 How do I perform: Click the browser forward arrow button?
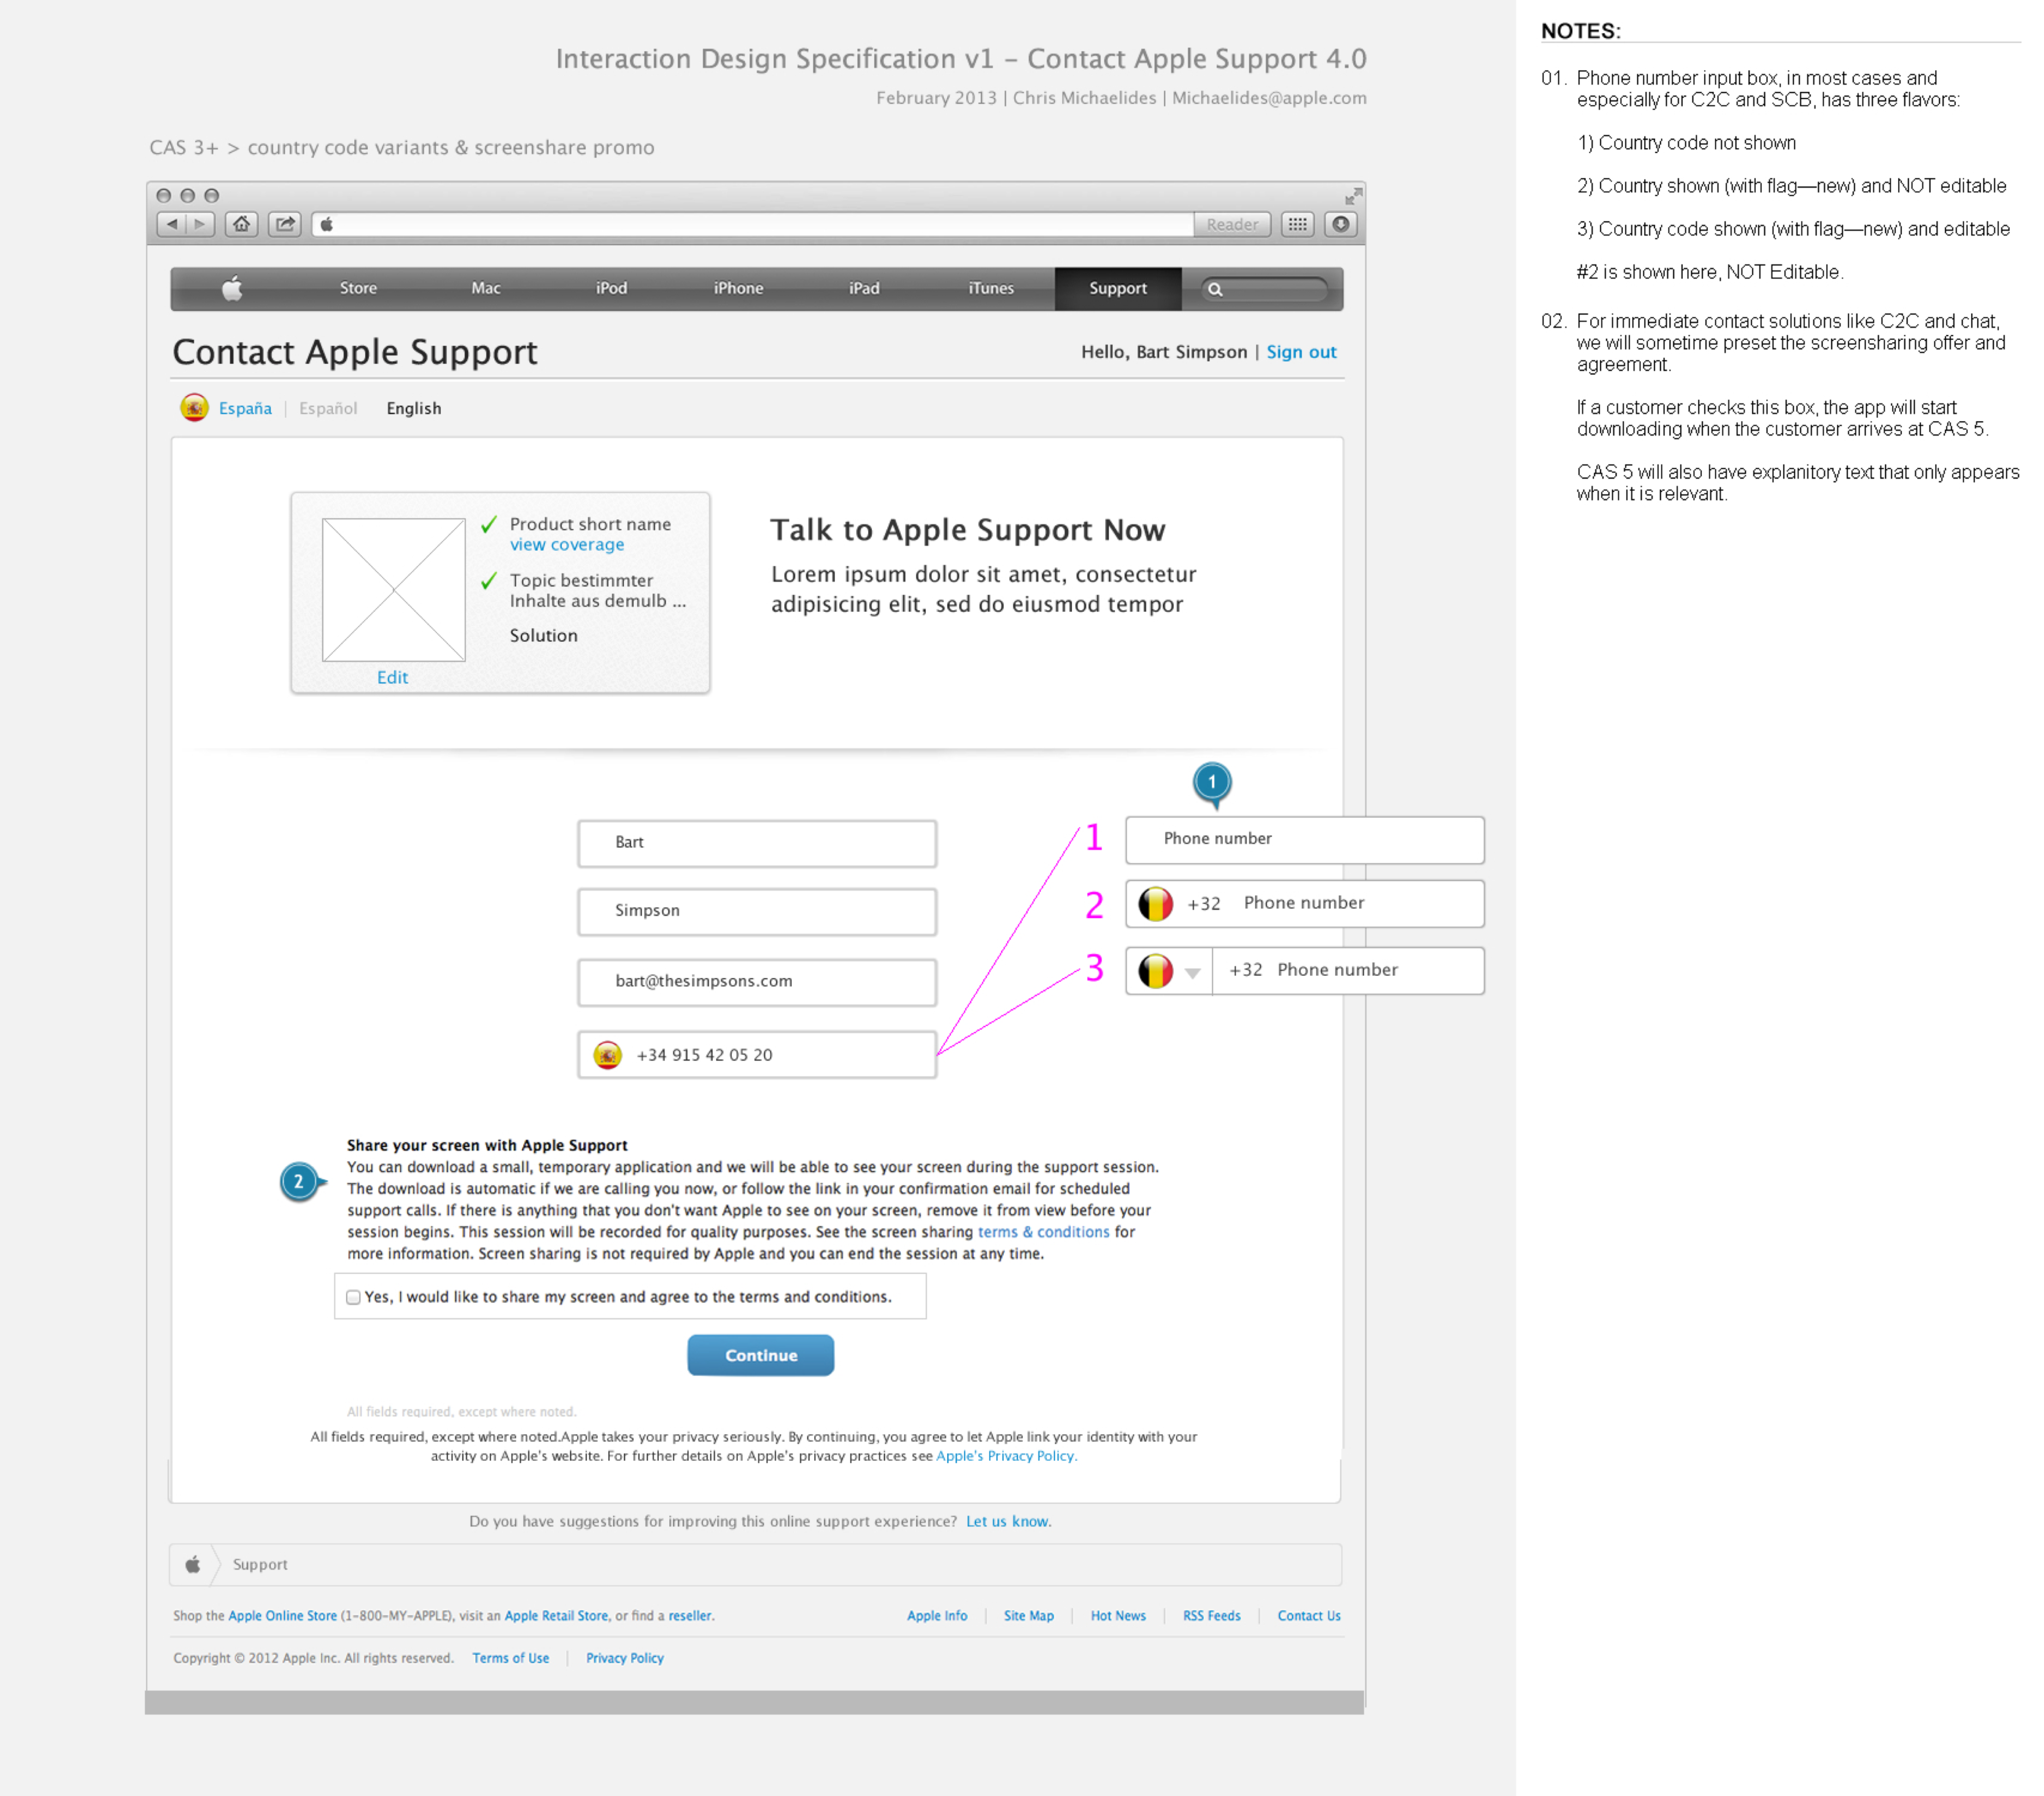[200, 224]
